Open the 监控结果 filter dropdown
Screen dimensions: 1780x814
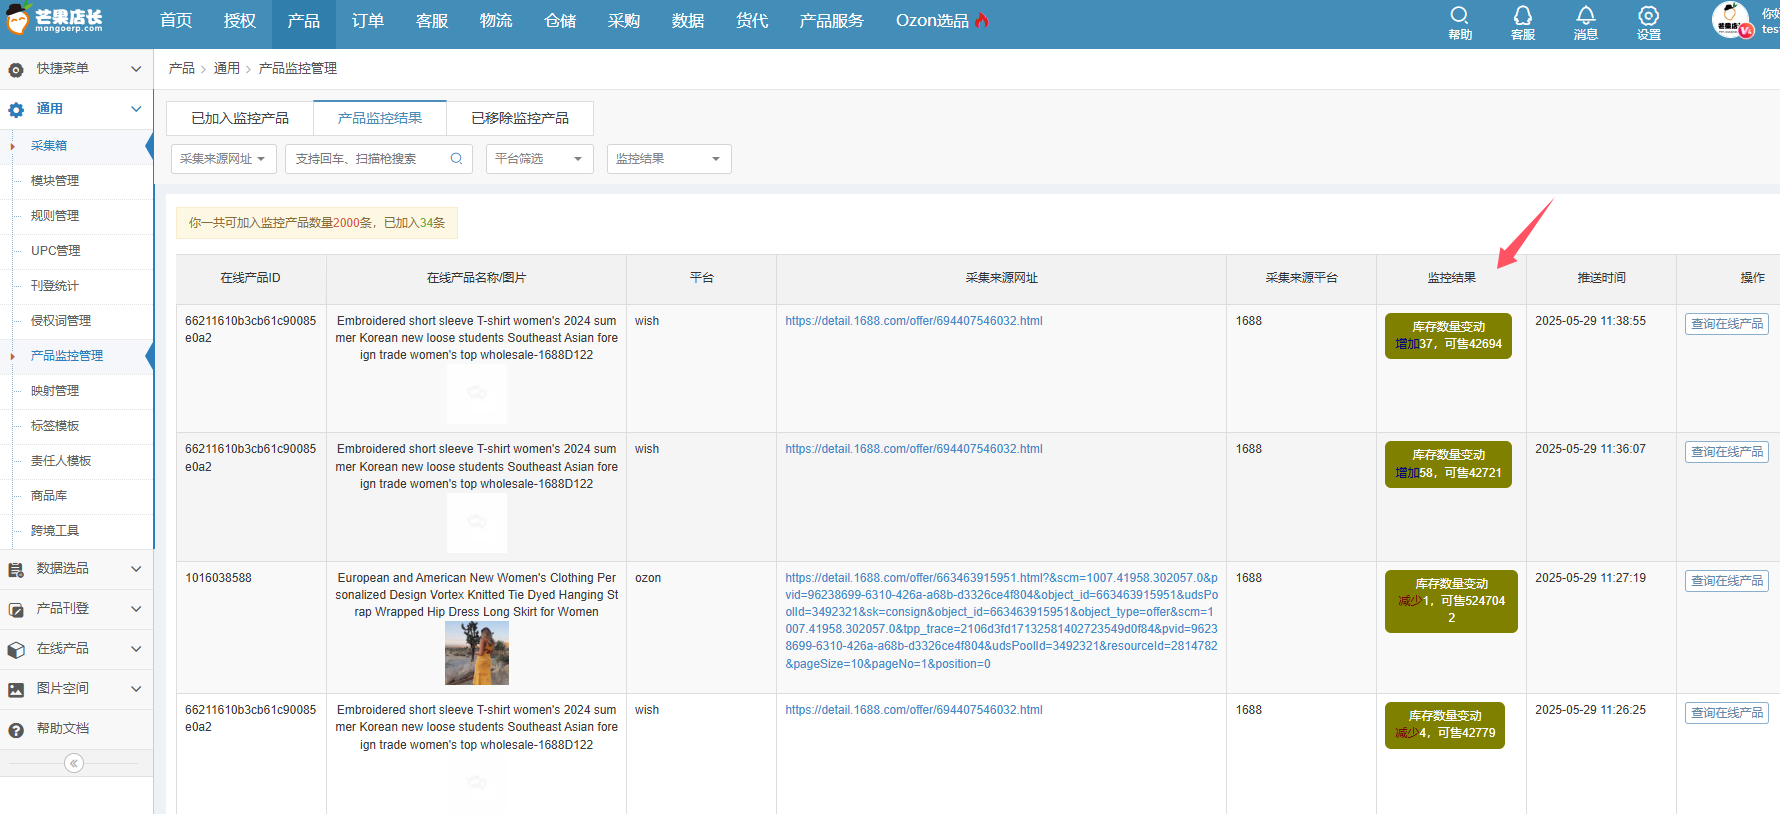pos(669,159)
